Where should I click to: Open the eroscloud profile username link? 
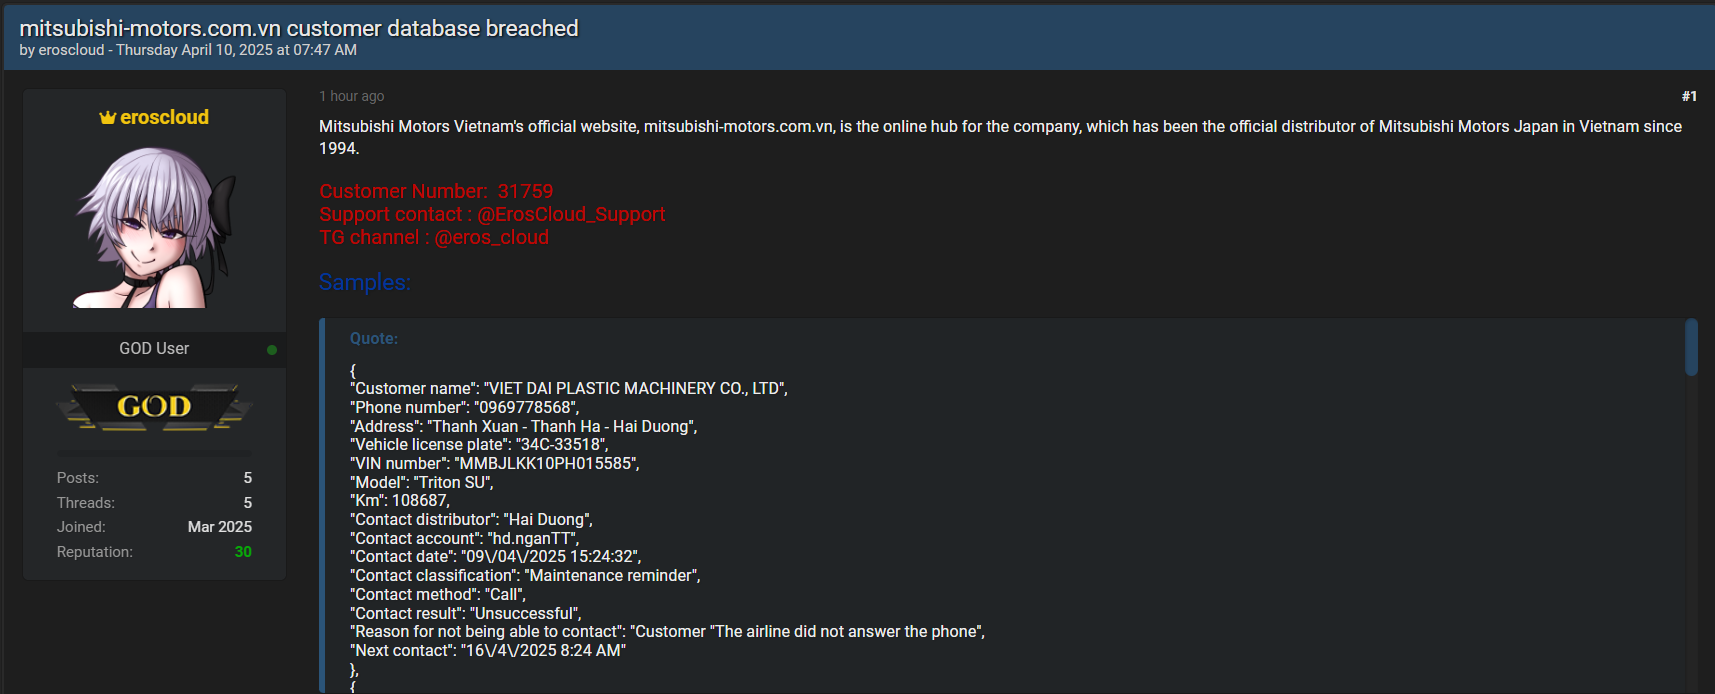click(164, 117)
